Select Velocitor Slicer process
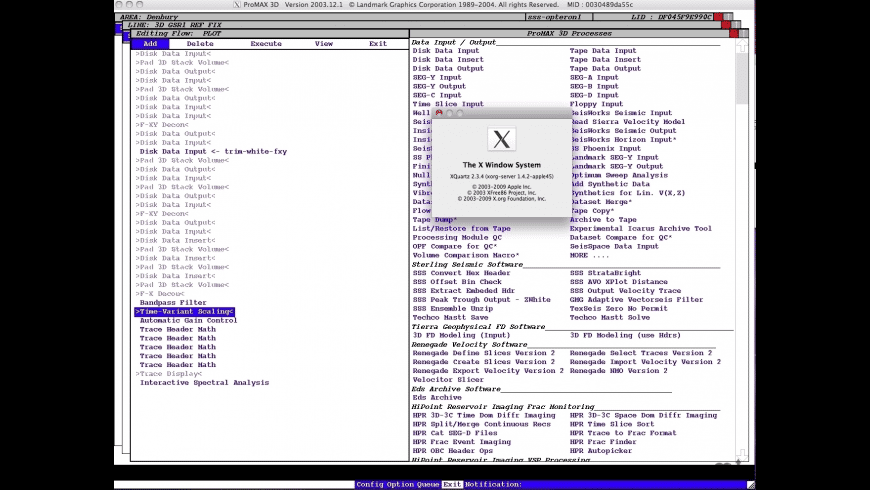Screen dimensions: 870x490 pos(448,380)
